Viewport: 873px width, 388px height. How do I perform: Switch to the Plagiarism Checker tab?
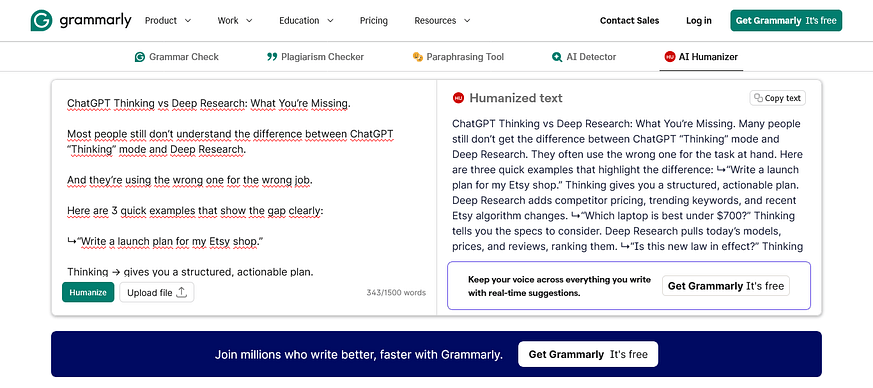(315, 57)
